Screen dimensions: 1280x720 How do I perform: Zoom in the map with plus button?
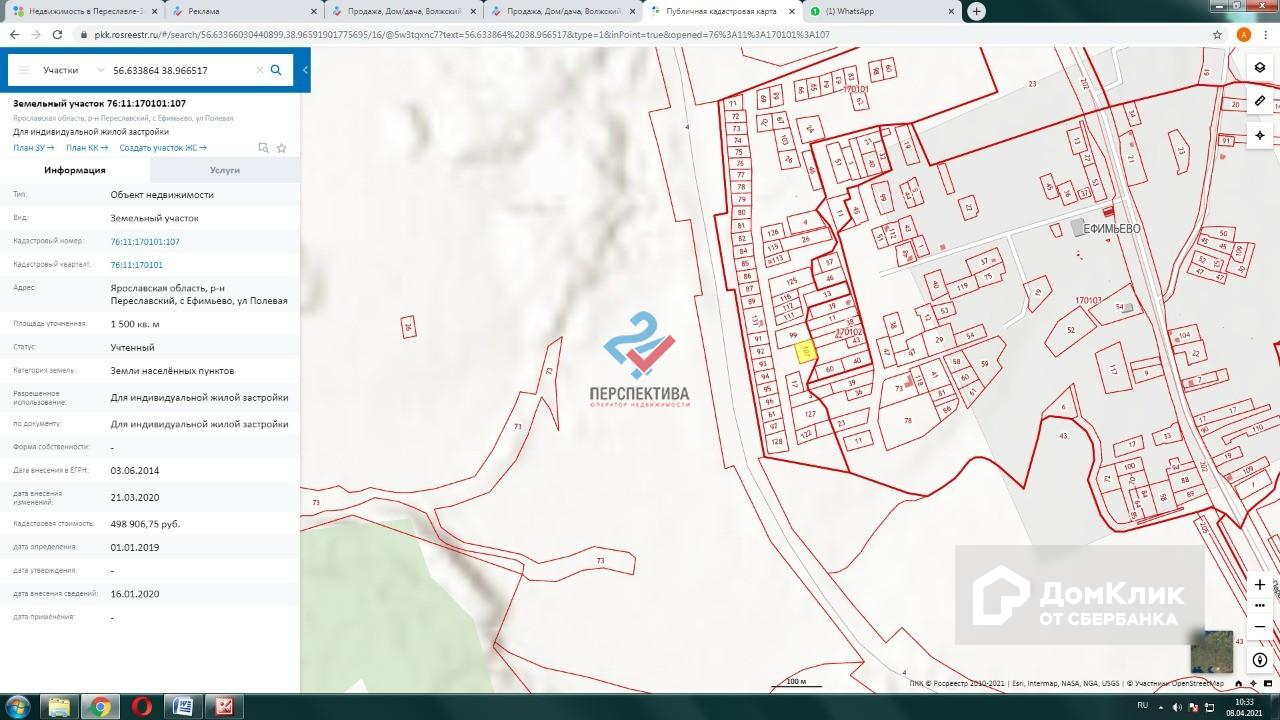(1260, 584)
